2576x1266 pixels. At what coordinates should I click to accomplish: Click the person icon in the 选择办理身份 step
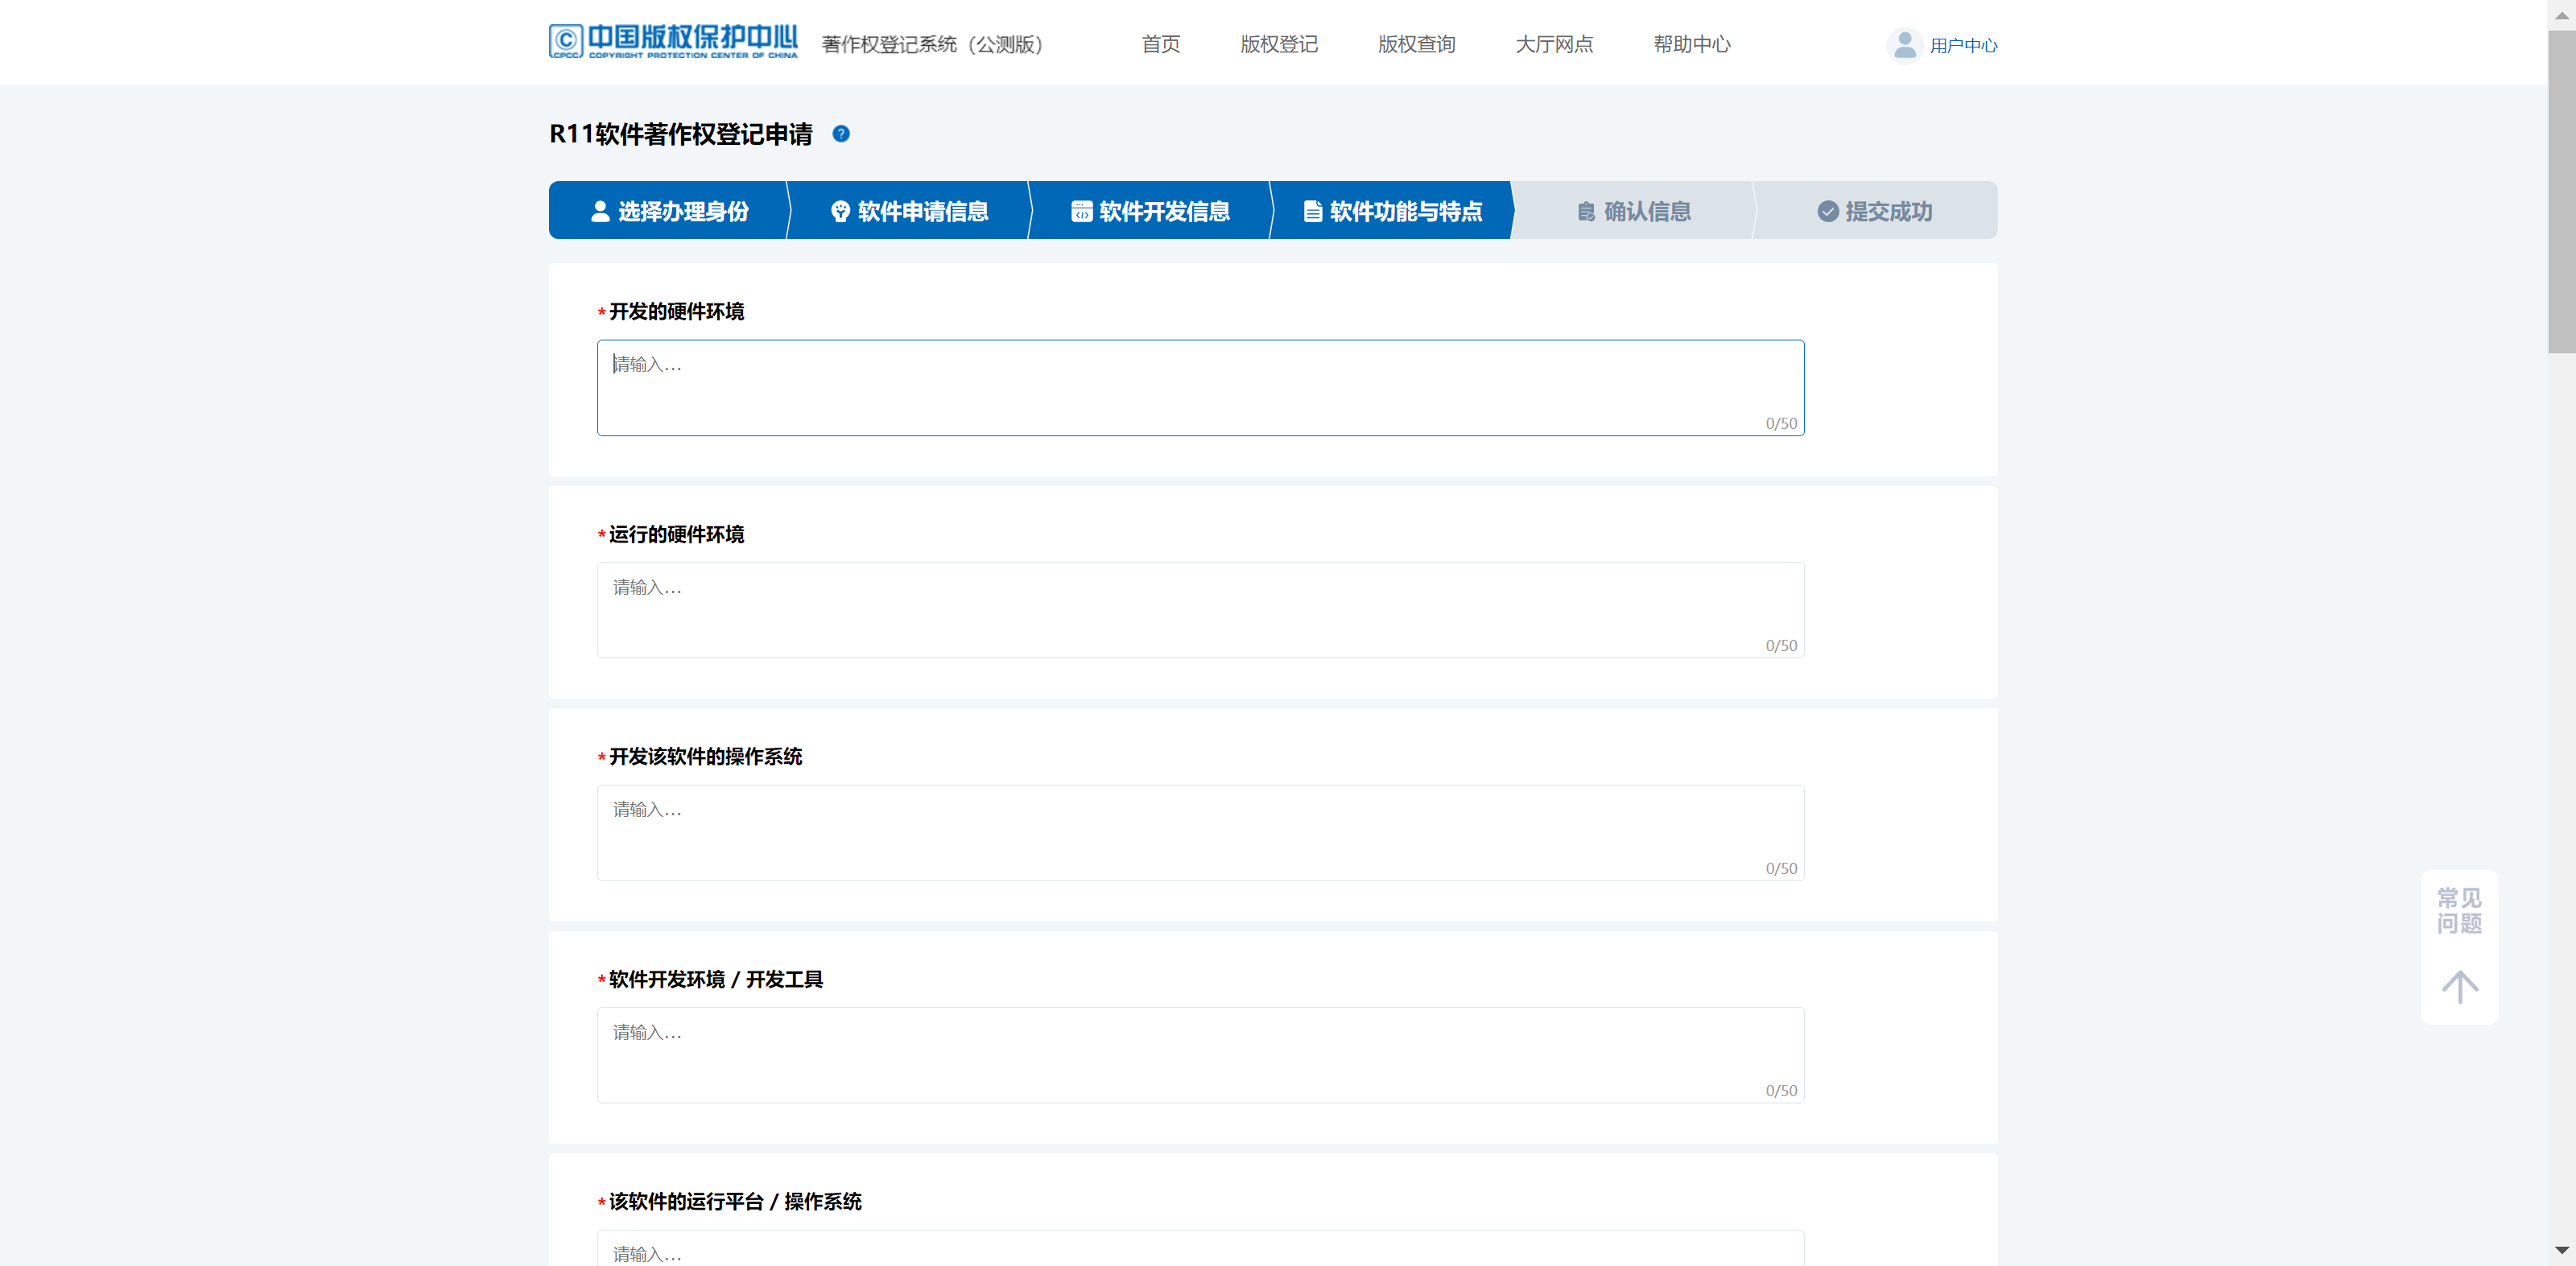point(600,211)
